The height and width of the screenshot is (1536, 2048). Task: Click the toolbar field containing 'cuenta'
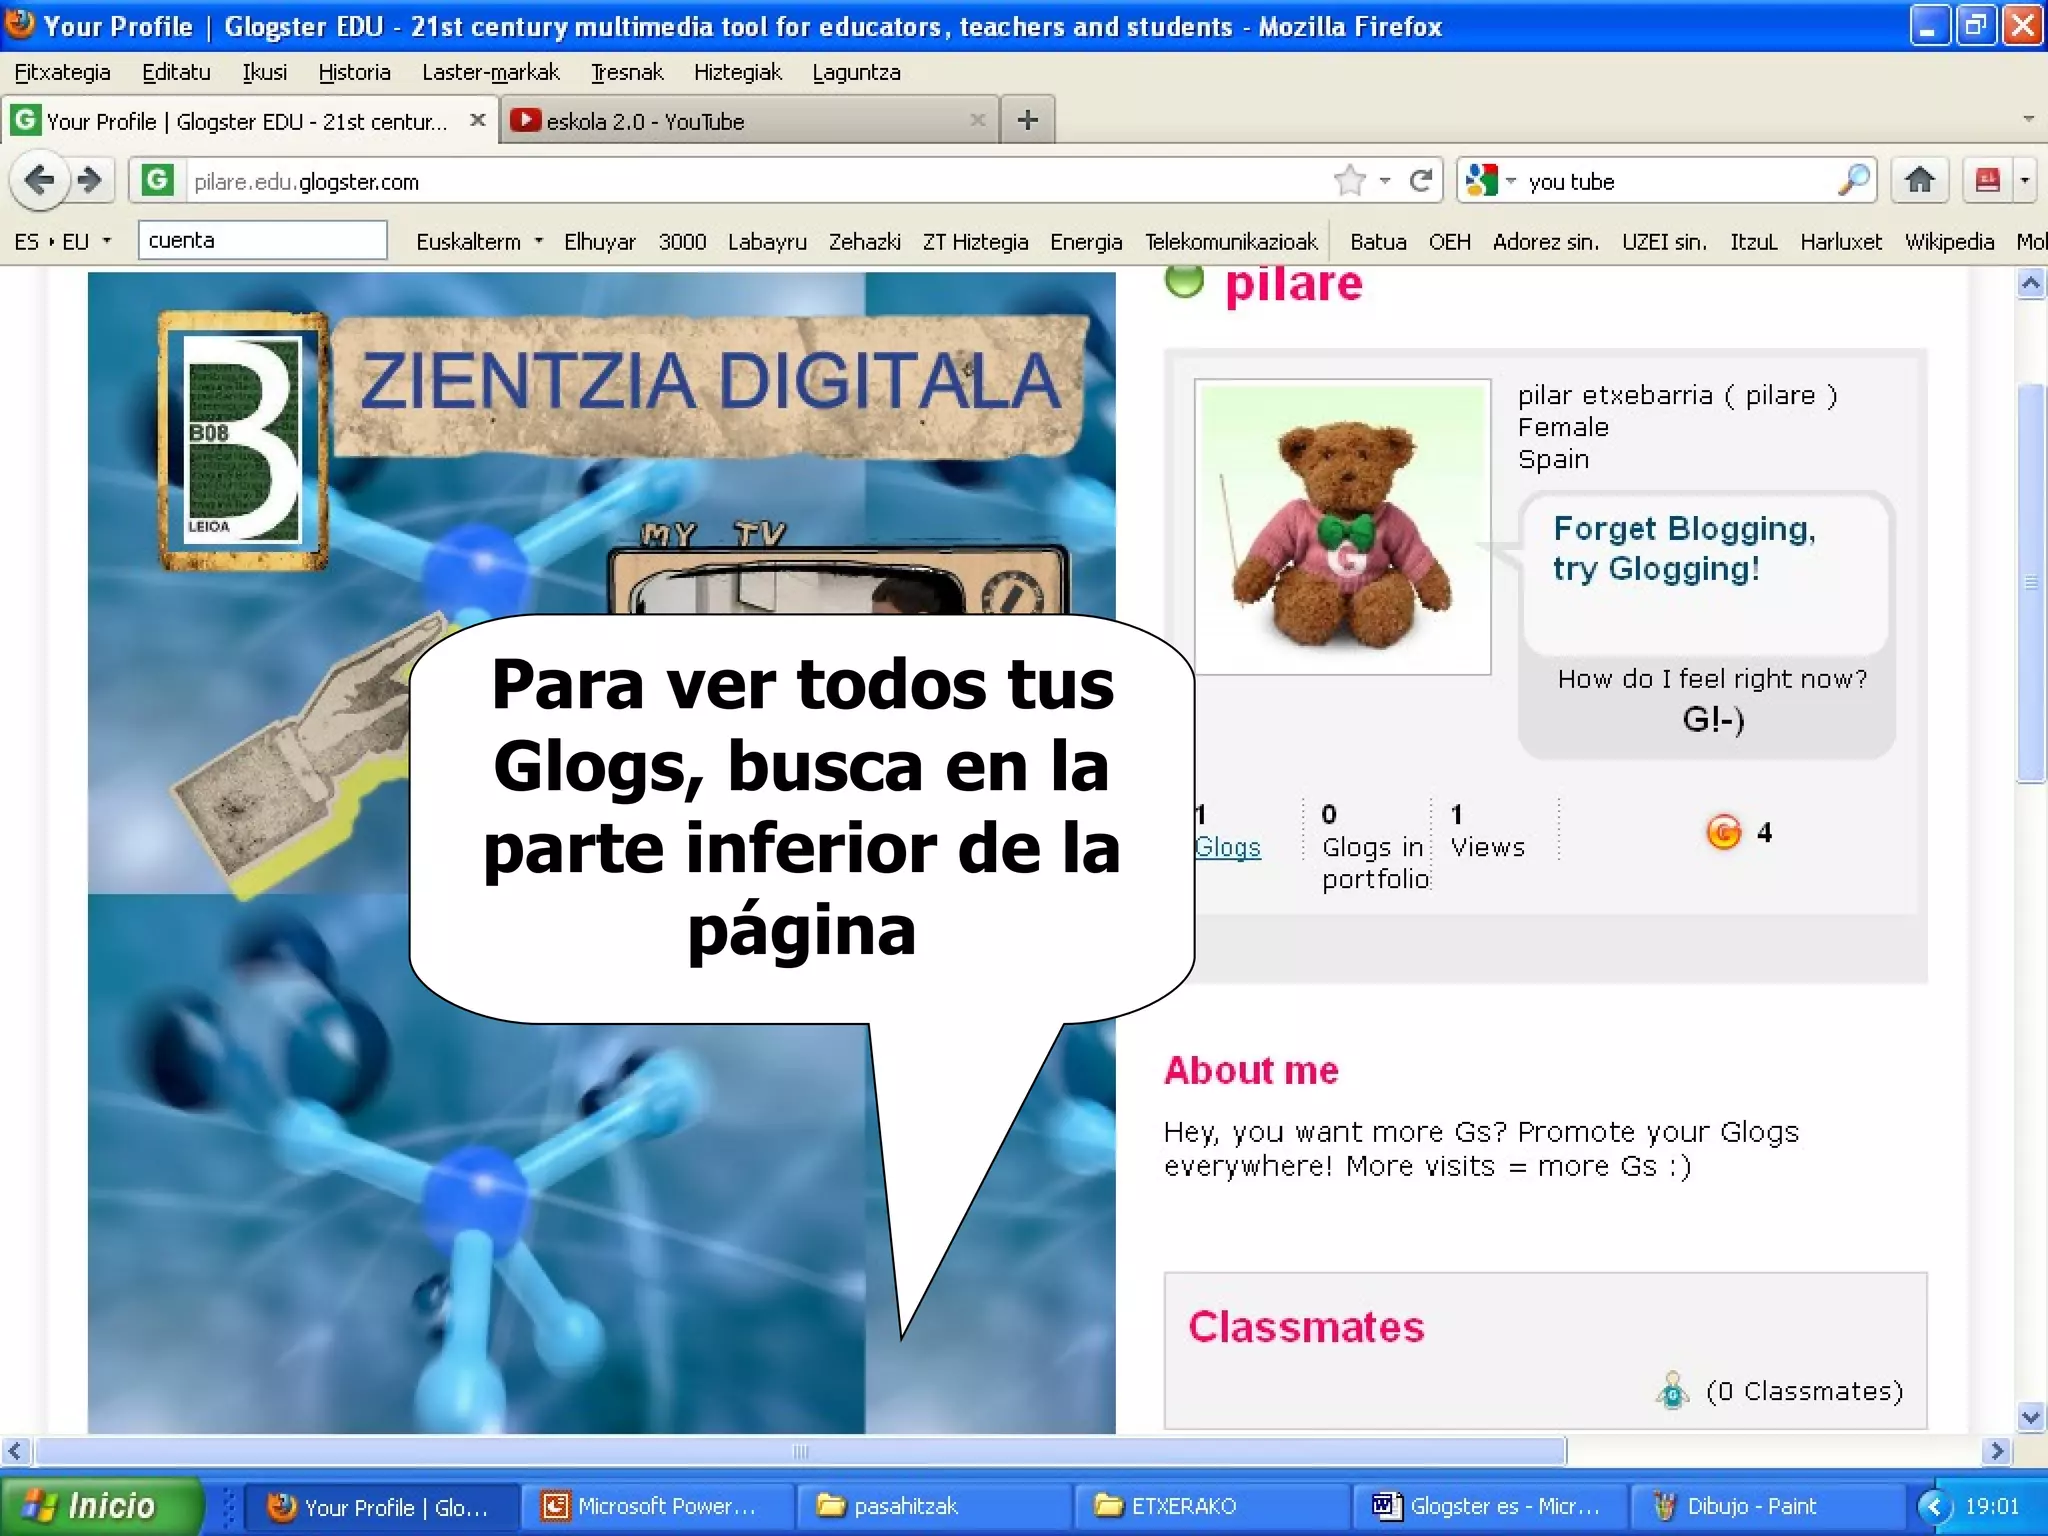coord(262,240)
